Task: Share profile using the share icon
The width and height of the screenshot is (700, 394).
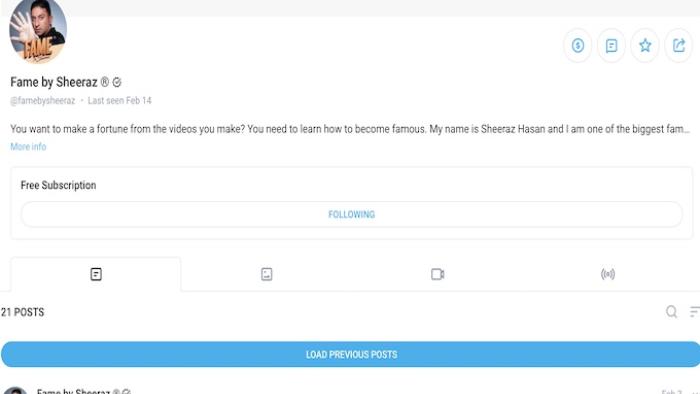Action: [x=679, y=45]
